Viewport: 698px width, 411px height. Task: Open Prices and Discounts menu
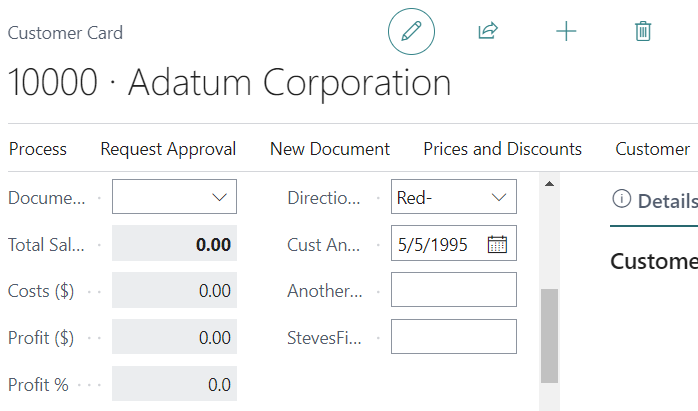502,149
